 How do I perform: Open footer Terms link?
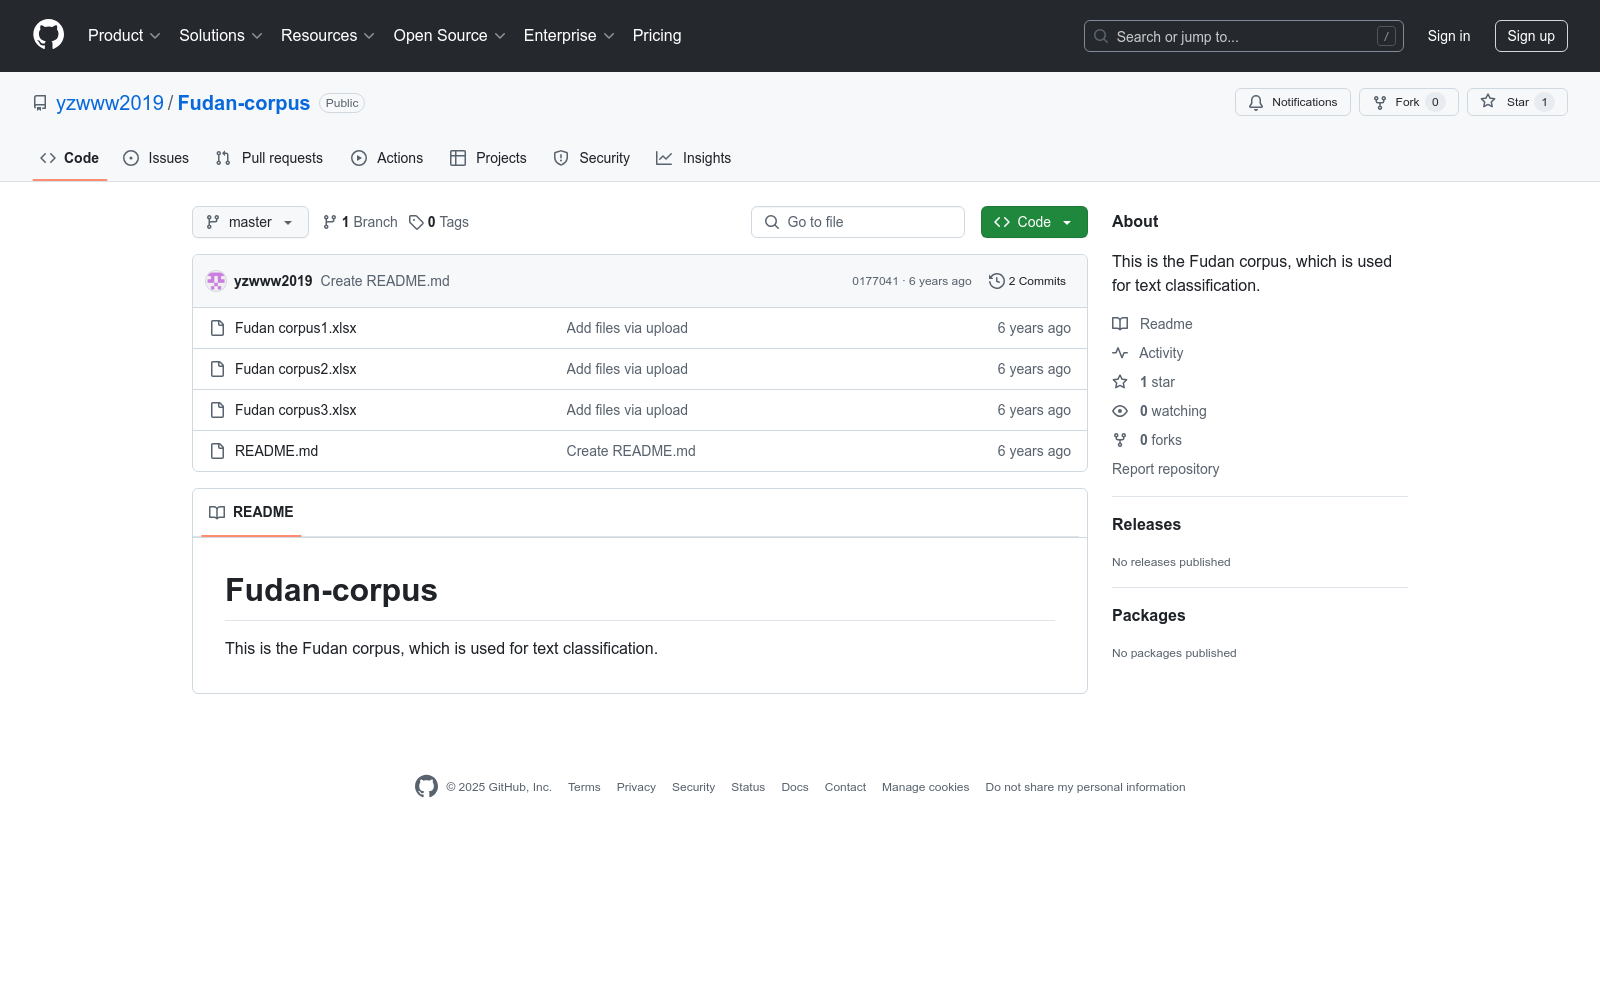[584, 787]
